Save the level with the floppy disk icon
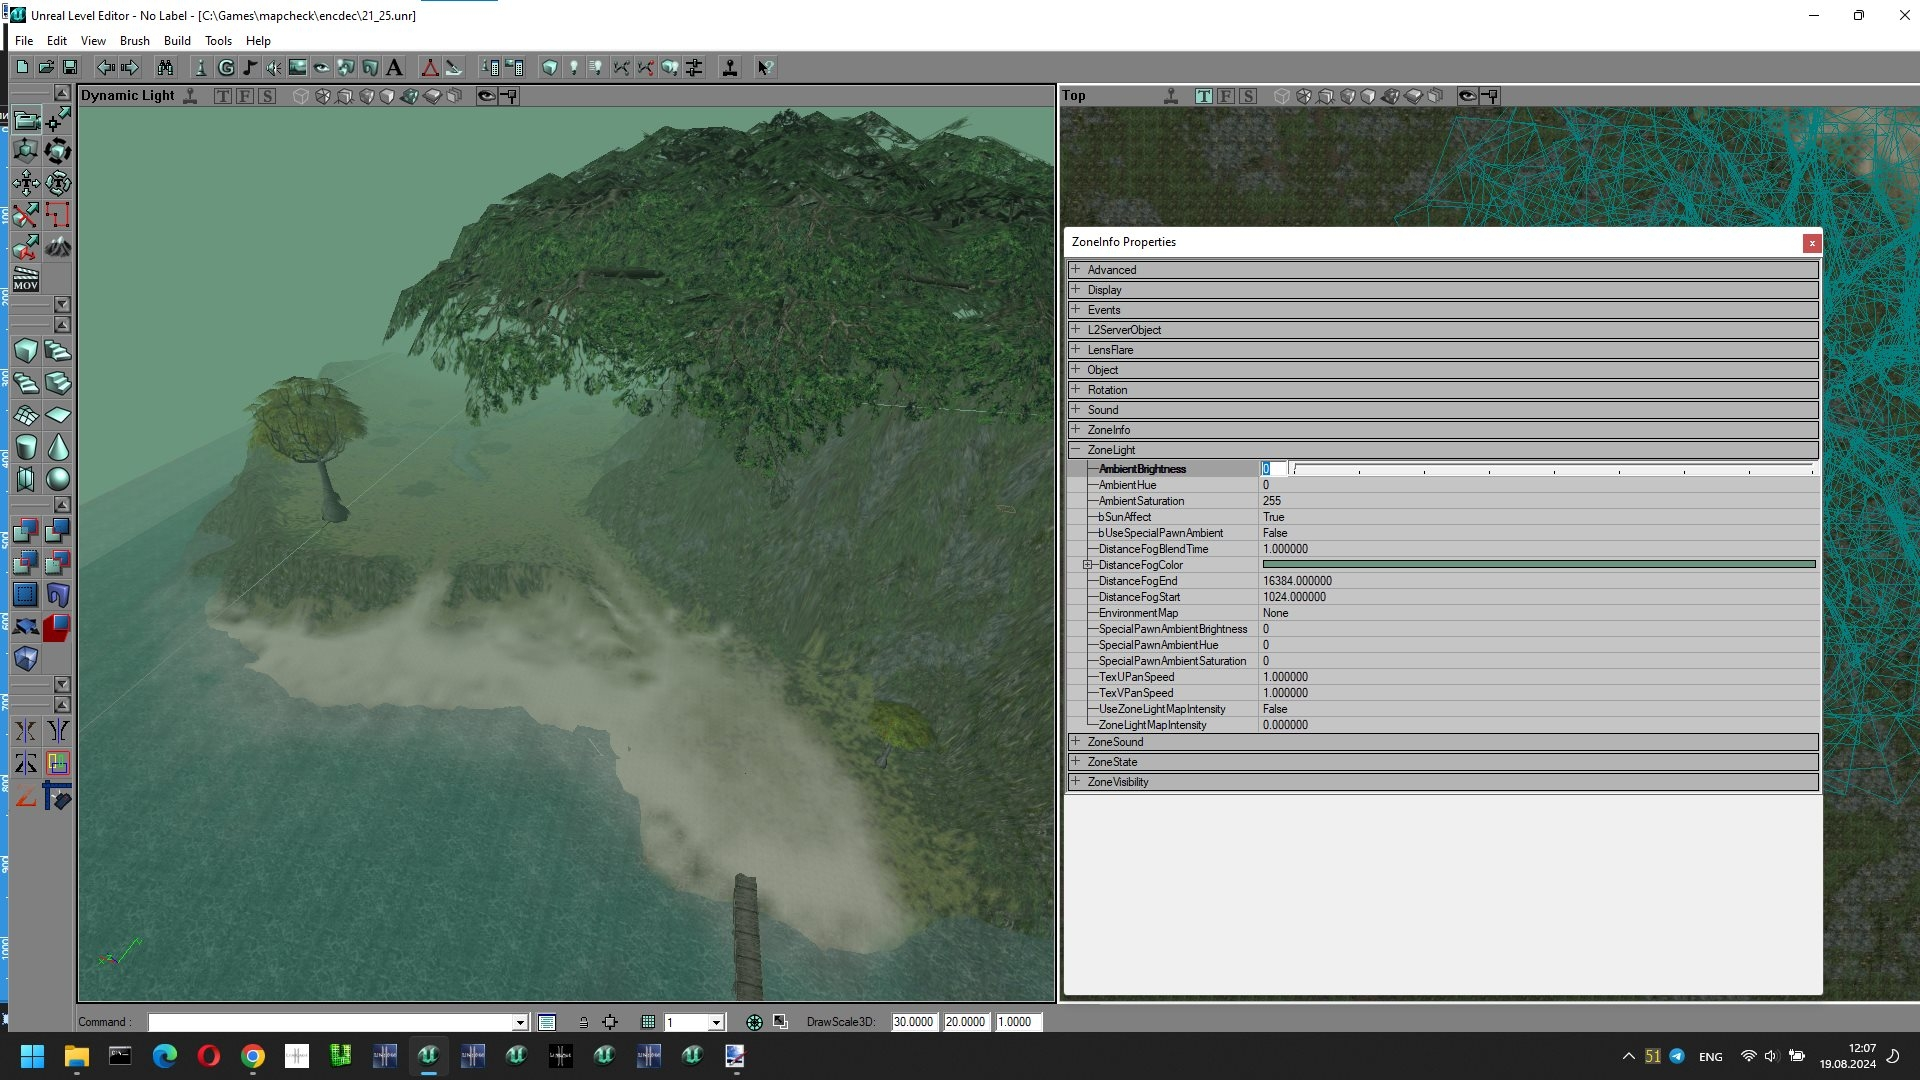The image size is (1920, 1080). click(x=70, y=67)
